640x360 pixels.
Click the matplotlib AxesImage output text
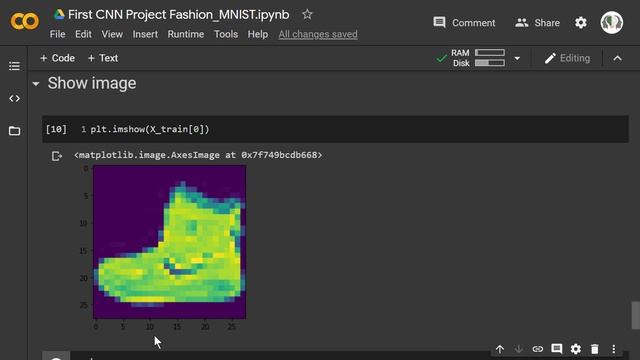[198, 155]
